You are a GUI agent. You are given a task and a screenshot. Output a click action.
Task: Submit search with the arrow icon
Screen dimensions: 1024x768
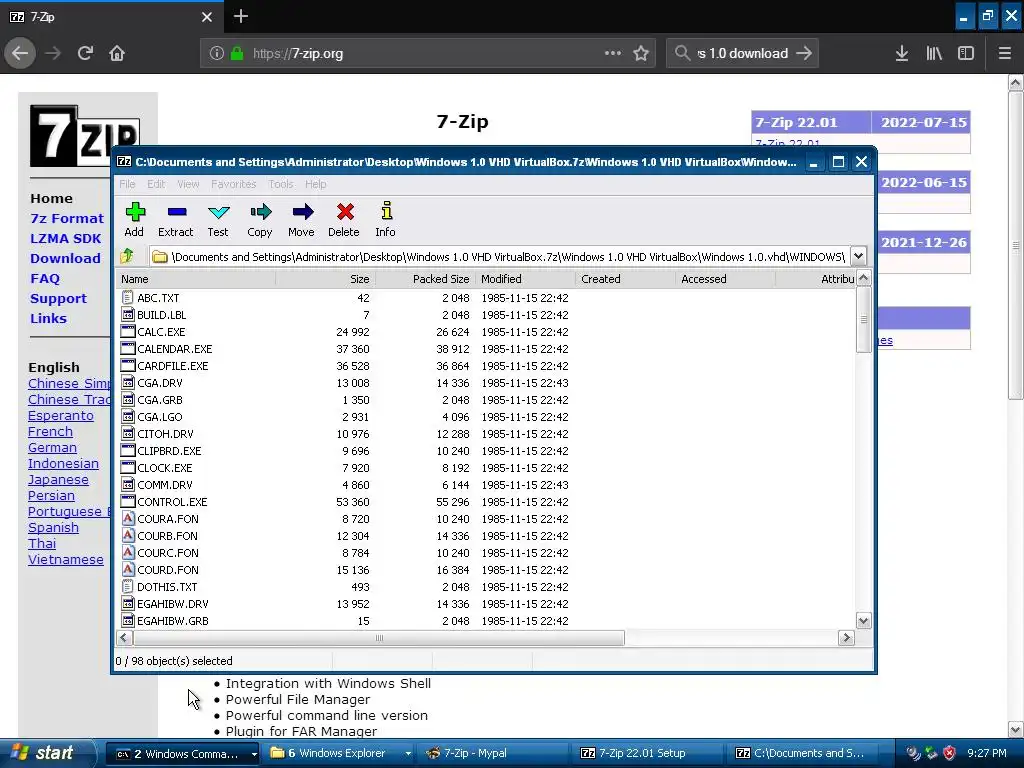pos(805,53)
